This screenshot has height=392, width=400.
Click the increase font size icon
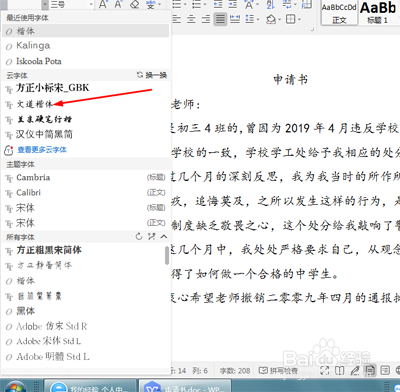click(103, 5)
